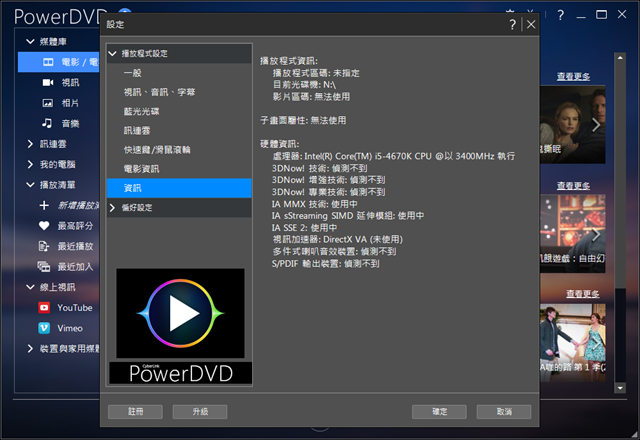
Task: Open the Vimeo icon in sidebar
Action: click(44, 328)
